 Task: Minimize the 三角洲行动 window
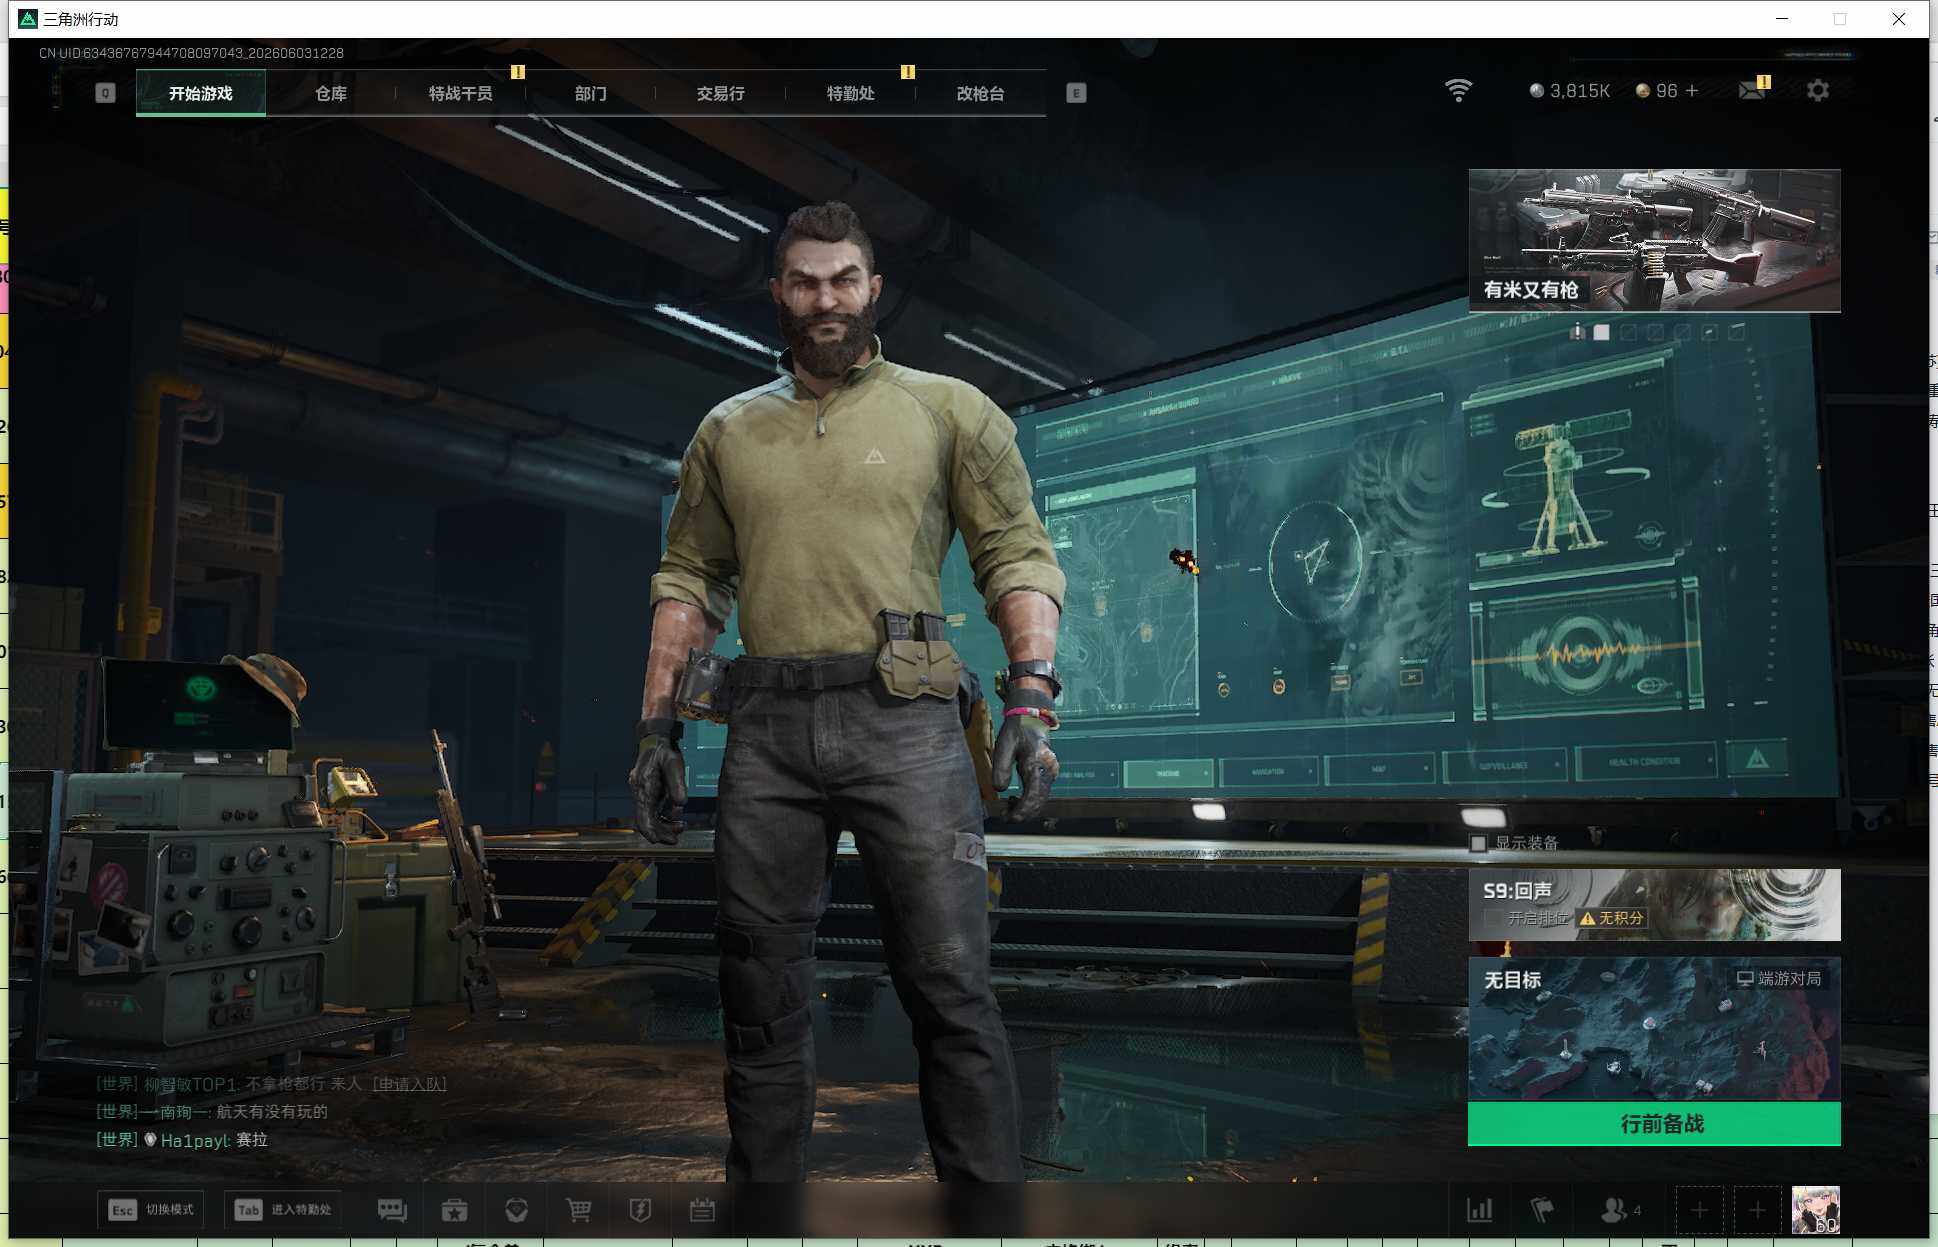click(x=1782, y=19)
